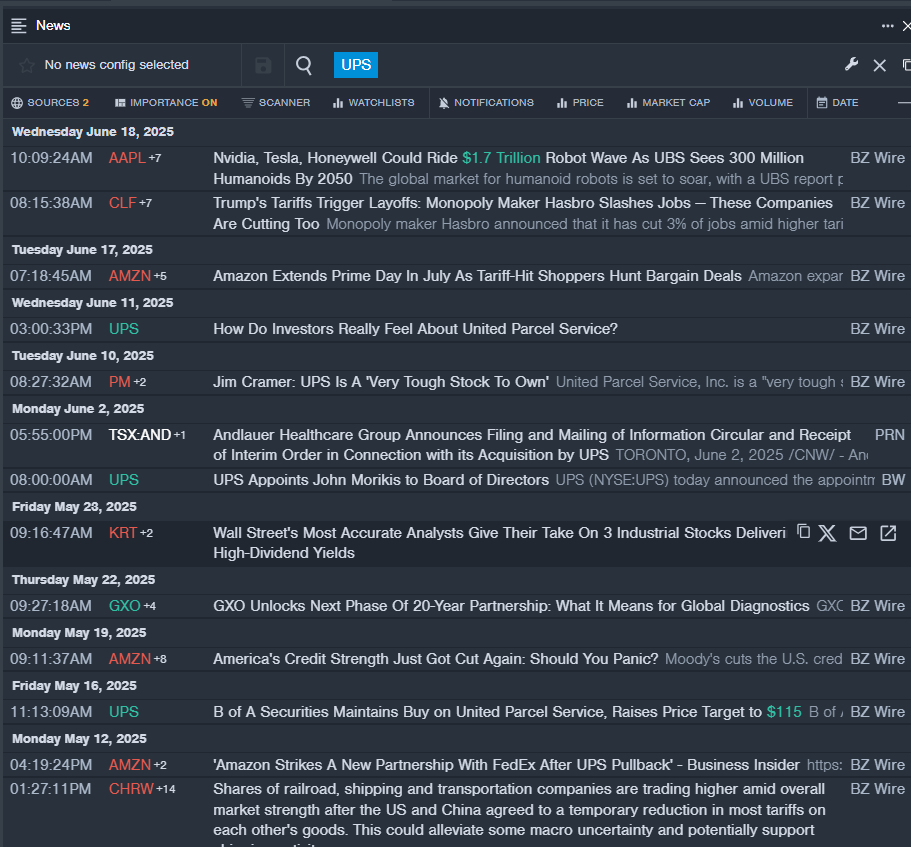The image size is (911, 847).
Task: Click the News panel menu lines icon
Action: pos(19,26)
